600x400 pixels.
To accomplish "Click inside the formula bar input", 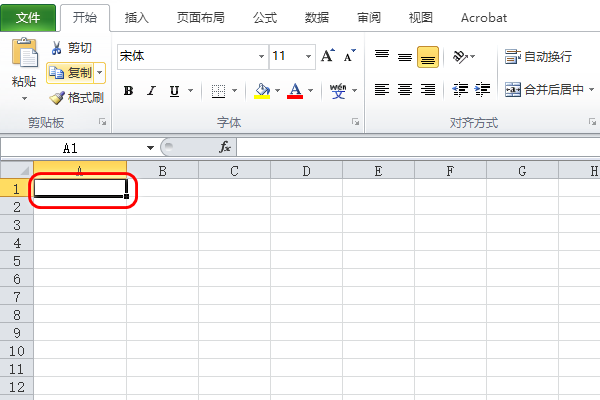I will point(418,147).
